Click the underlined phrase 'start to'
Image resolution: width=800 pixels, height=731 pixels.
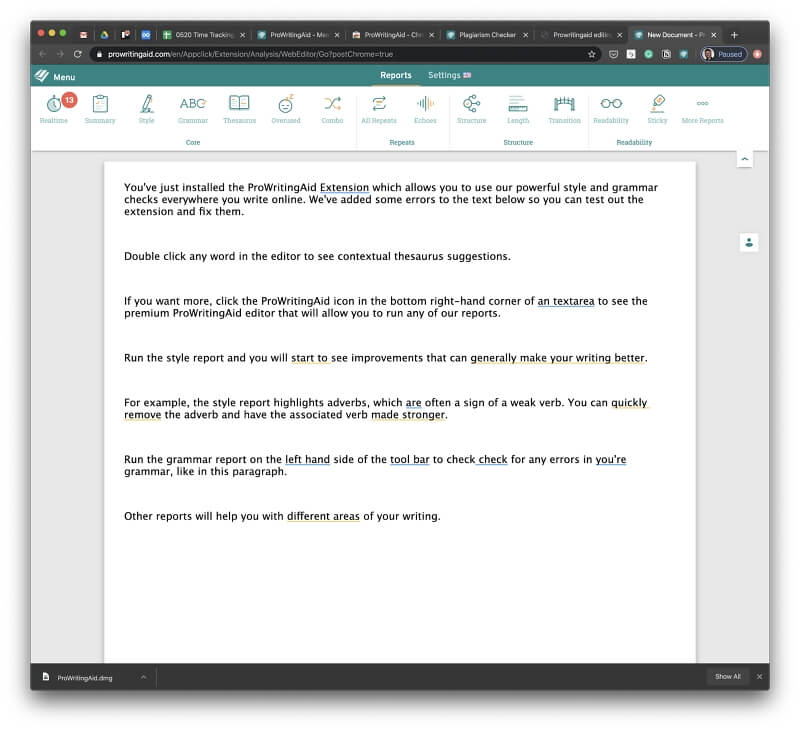click(x=309, y=358)
